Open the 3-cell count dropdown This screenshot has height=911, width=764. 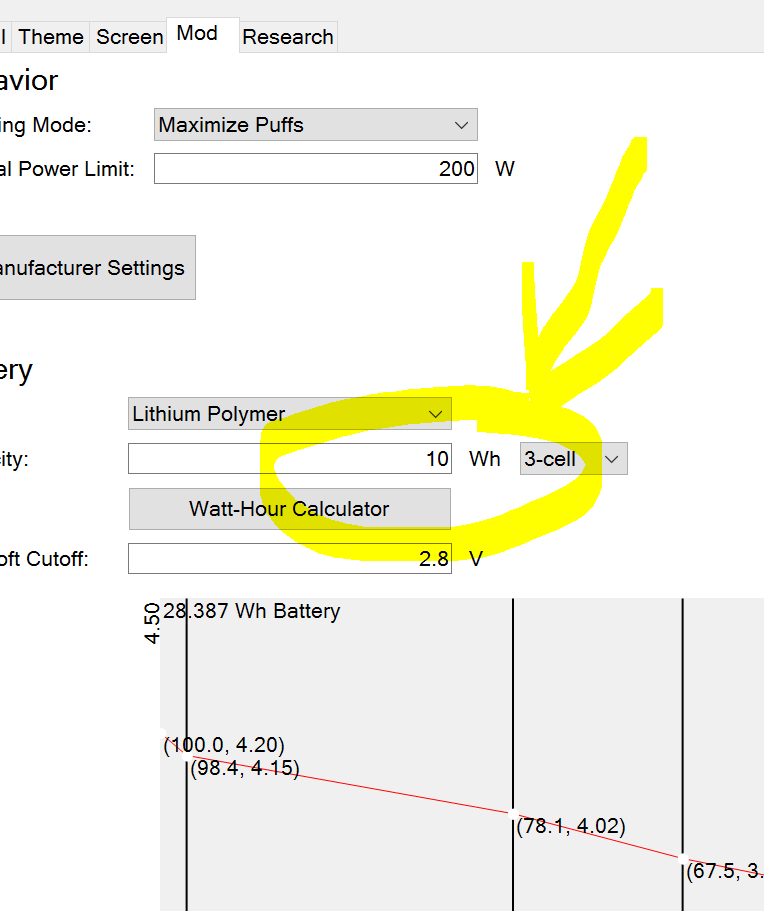click(x=573, y=459)
